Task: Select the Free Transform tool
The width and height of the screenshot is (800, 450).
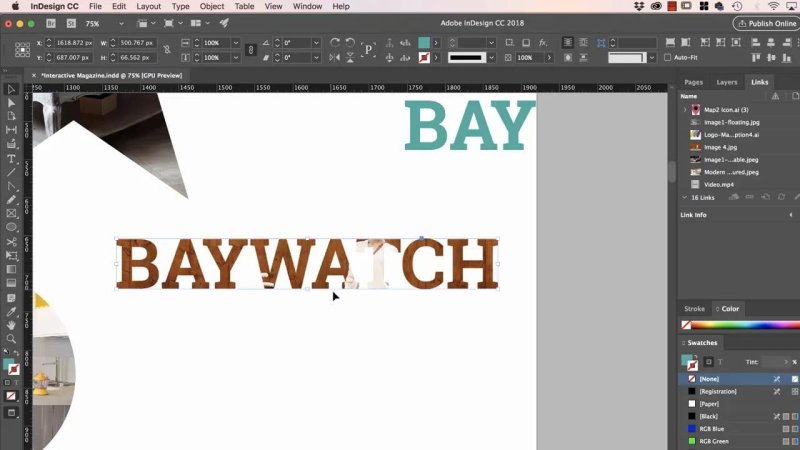Action: (x=11, y=256)
